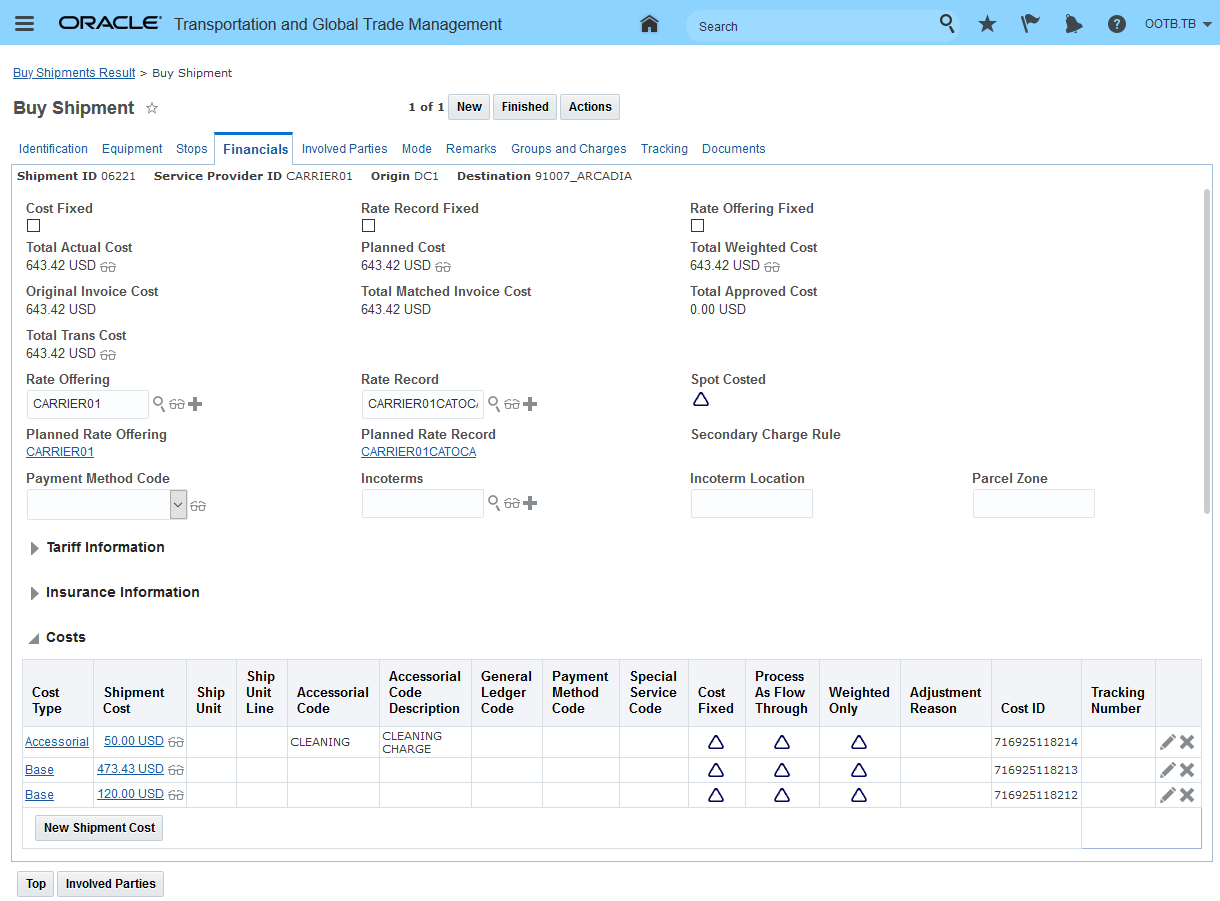
Task: Open the Groups and Charges tab
Action: tap(568, 149)
